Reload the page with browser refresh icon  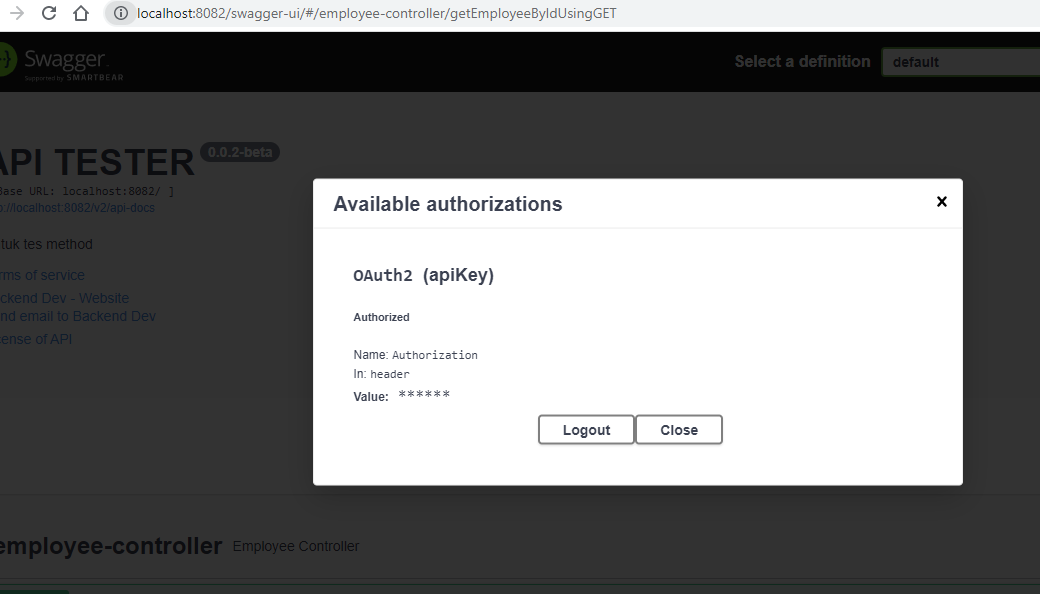[x=49, y=13]
